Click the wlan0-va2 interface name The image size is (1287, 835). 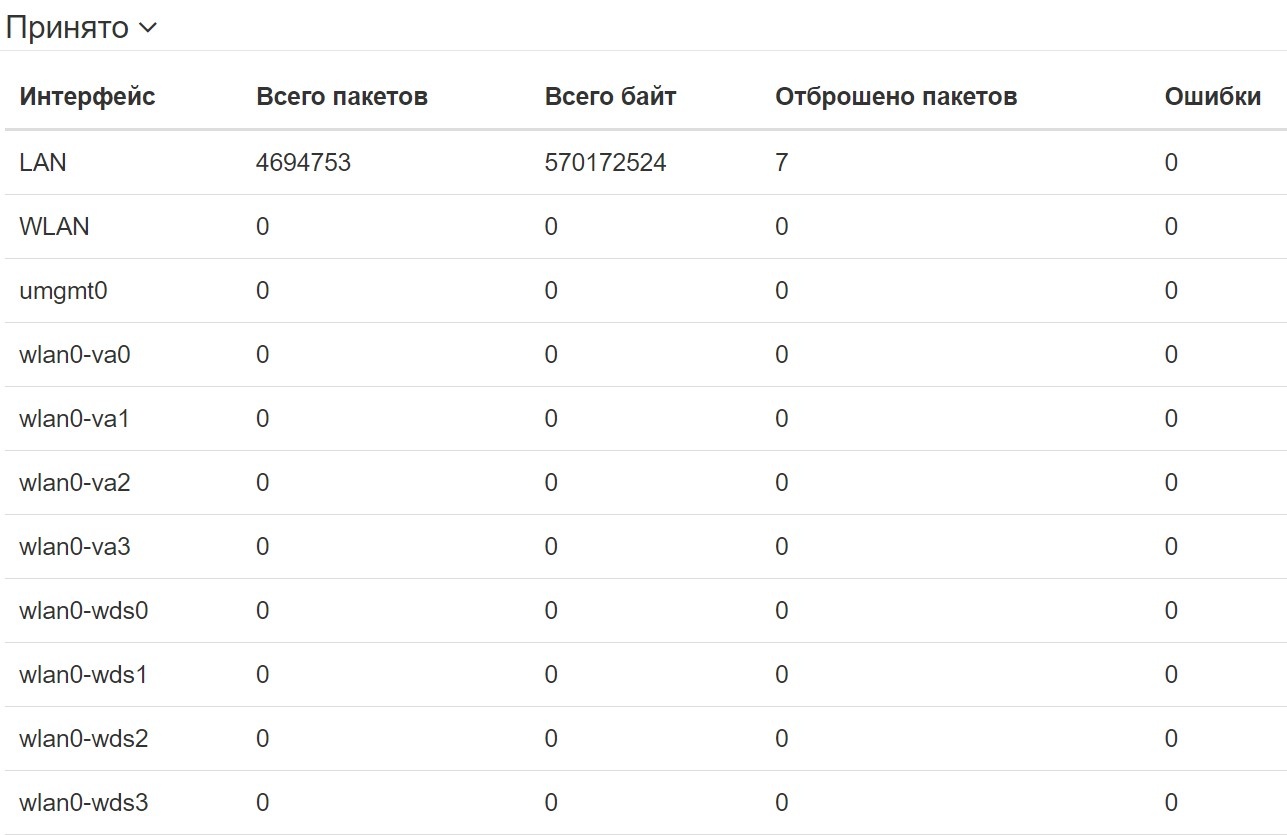click(74, 483)
